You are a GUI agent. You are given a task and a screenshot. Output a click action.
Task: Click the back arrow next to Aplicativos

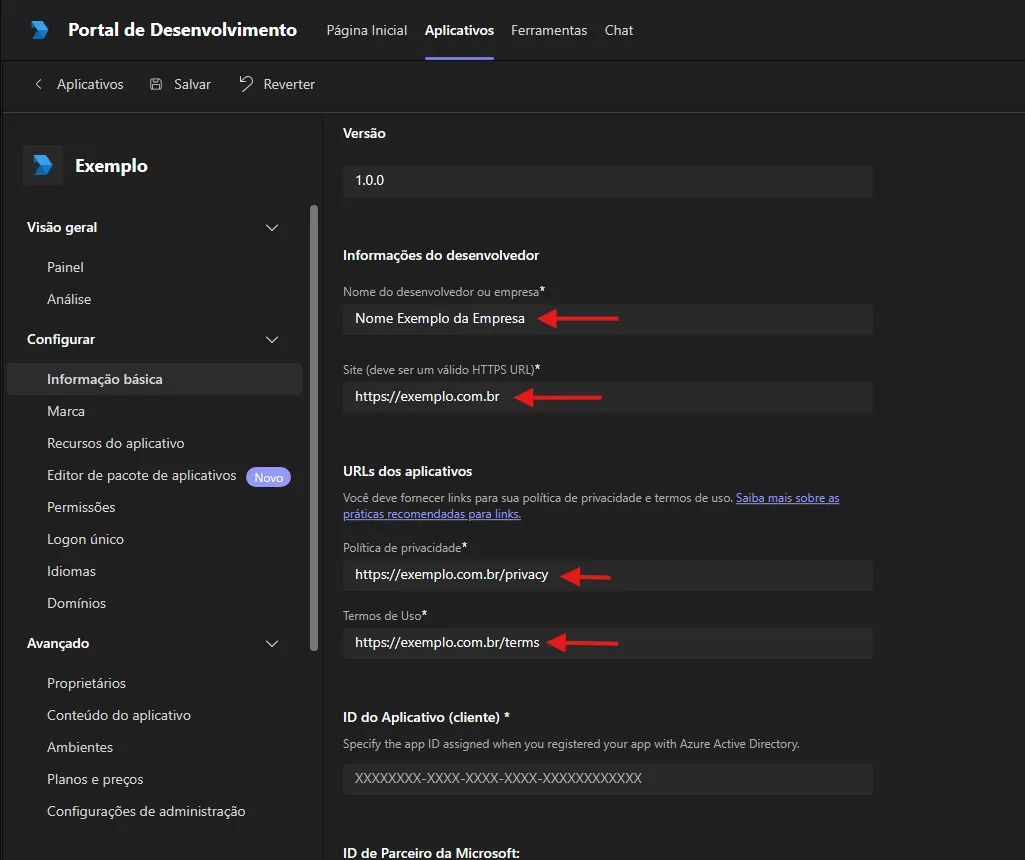point(39,84)
